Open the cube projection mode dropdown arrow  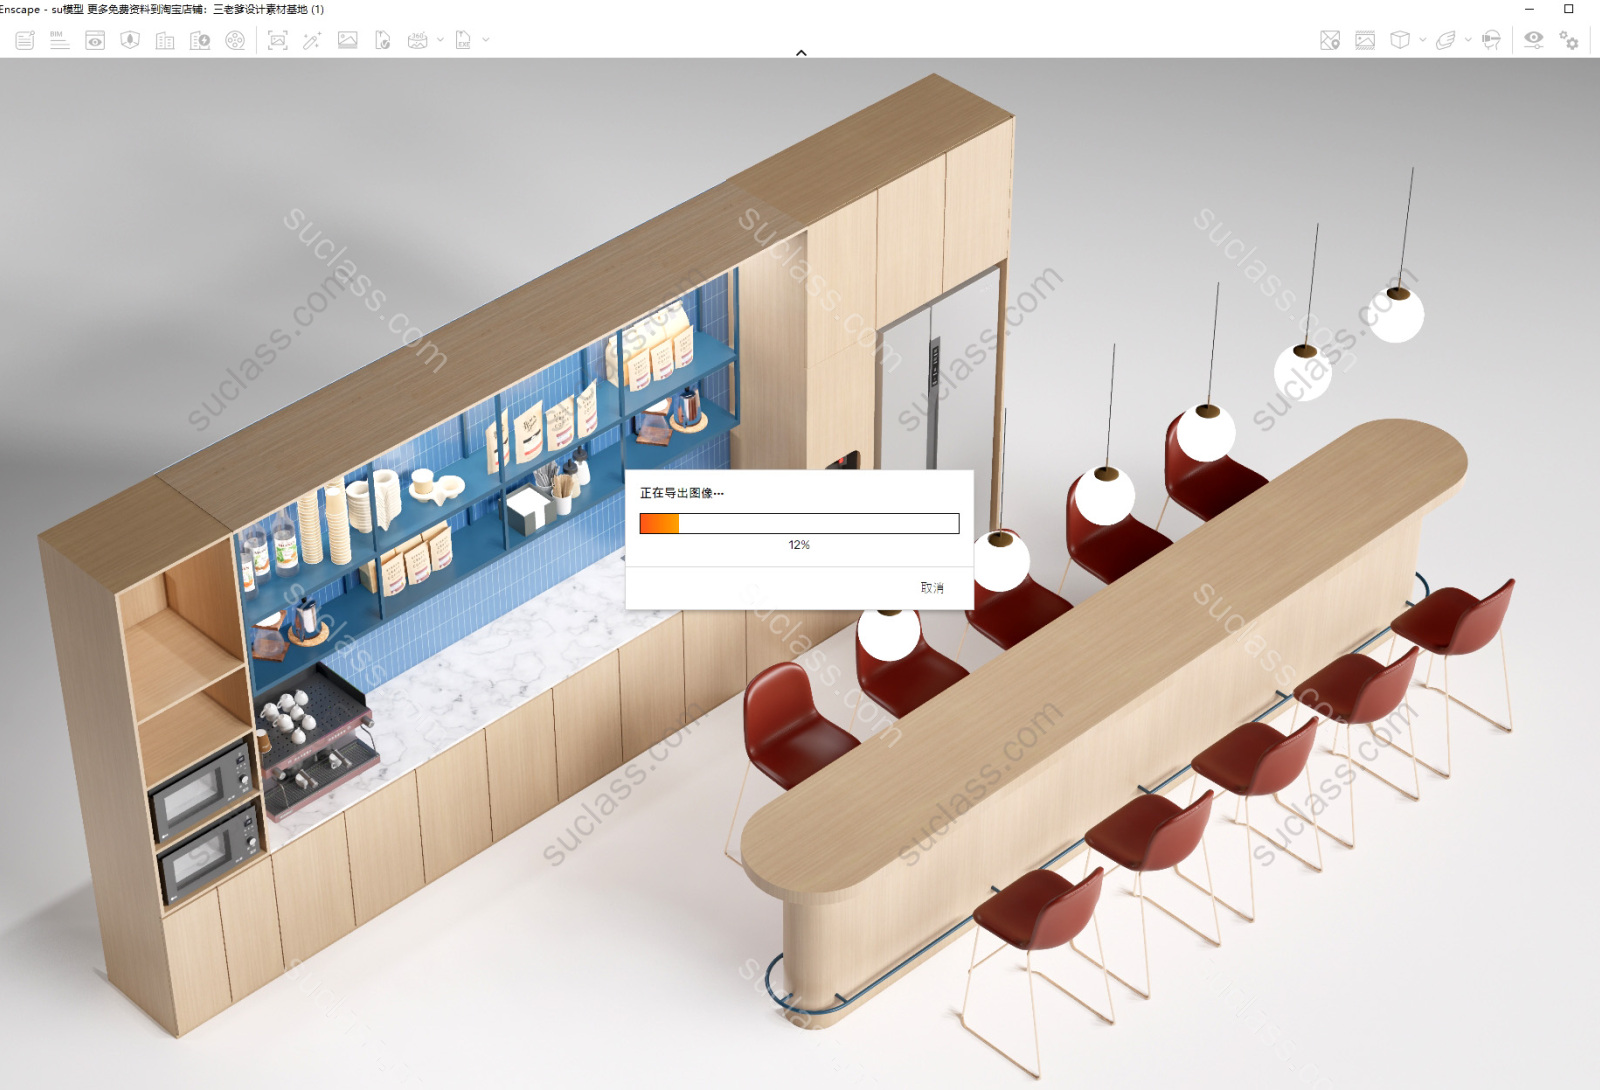pyautogui.click(x=1422, y=40)
